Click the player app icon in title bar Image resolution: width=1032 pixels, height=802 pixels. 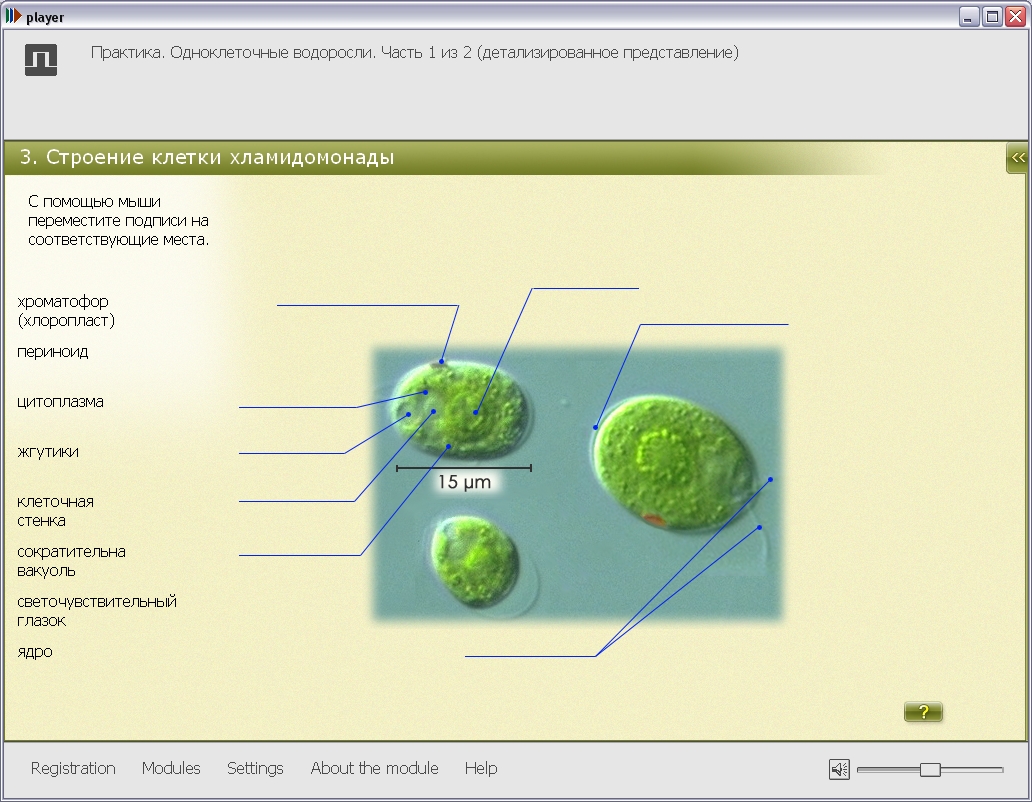[13, 17]
